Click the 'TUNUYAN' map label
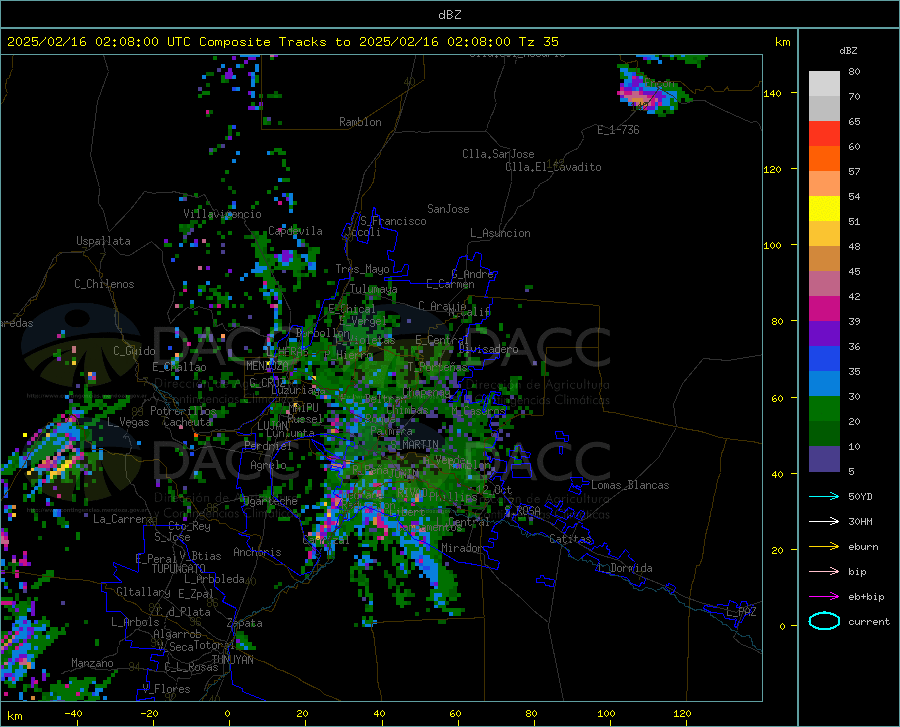The width and height of the screenshot is (900, 727). pos(232,659)
